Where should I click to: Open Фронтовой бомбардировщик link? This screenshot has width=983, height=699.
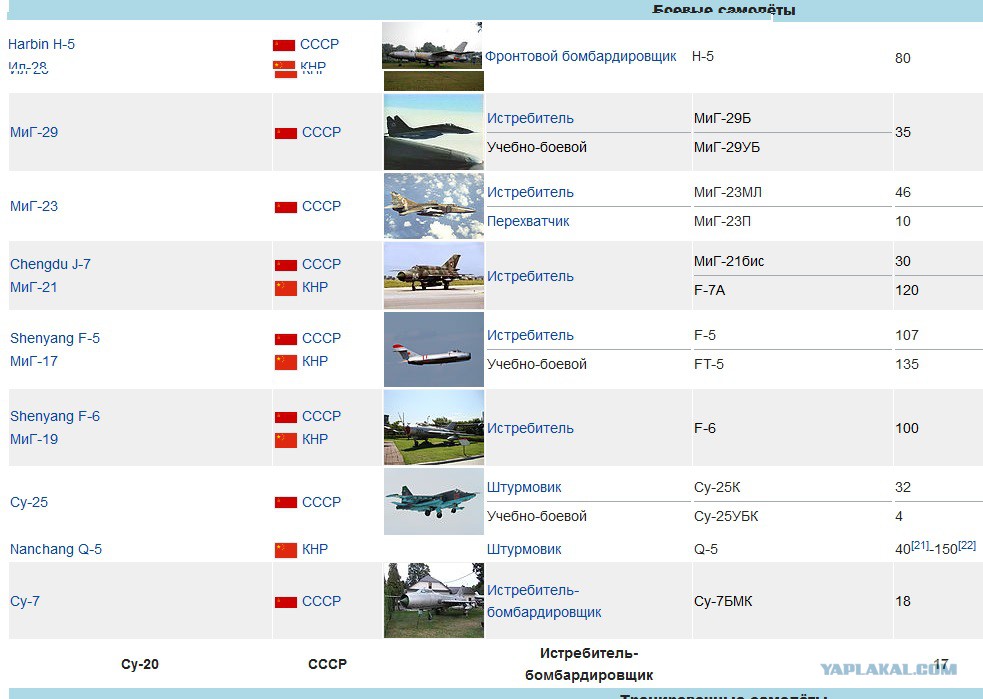click(x=581, y=56)
